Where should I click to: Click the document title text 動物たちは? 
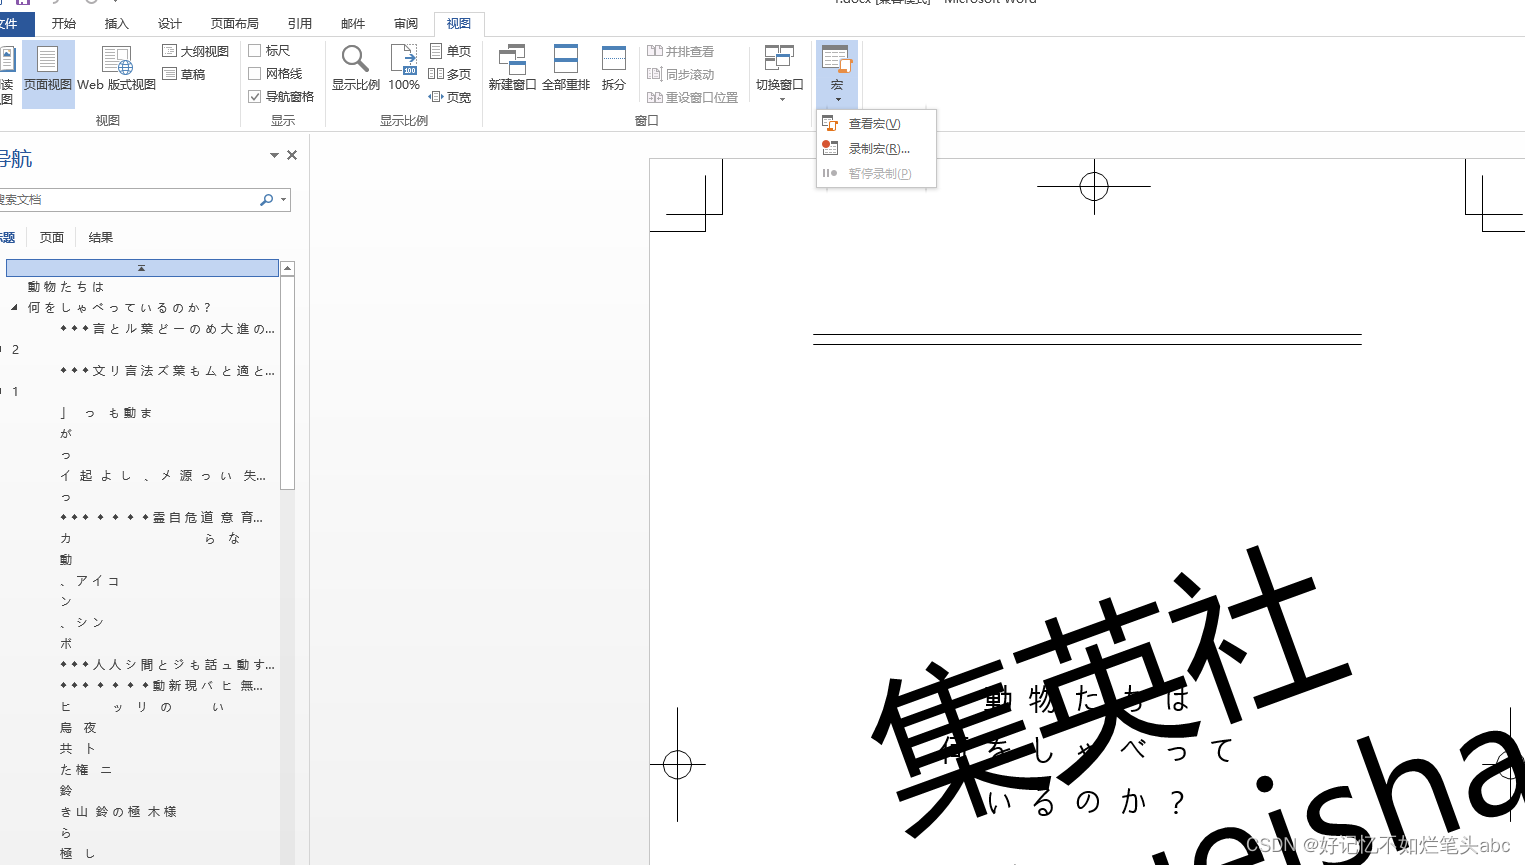(x=1087, y=698)
